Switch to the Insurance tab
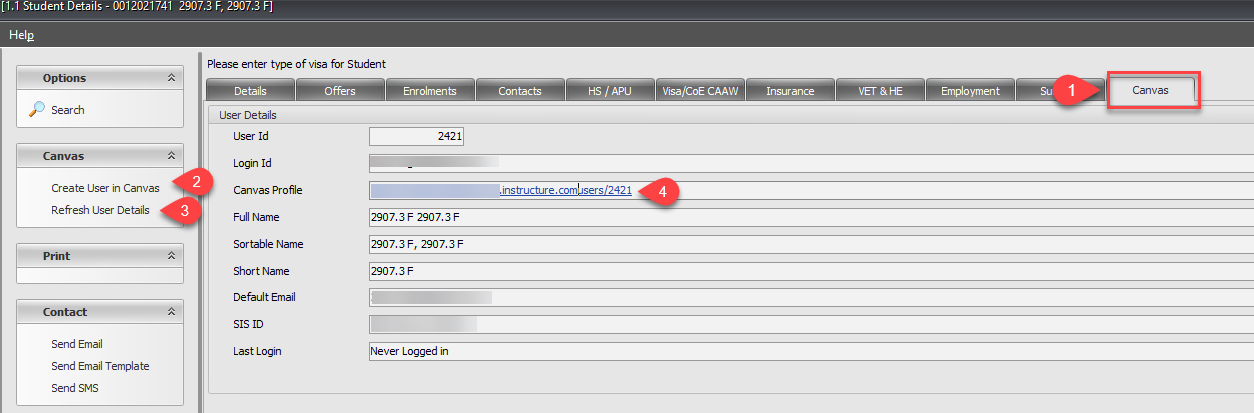 coord(790,91)
